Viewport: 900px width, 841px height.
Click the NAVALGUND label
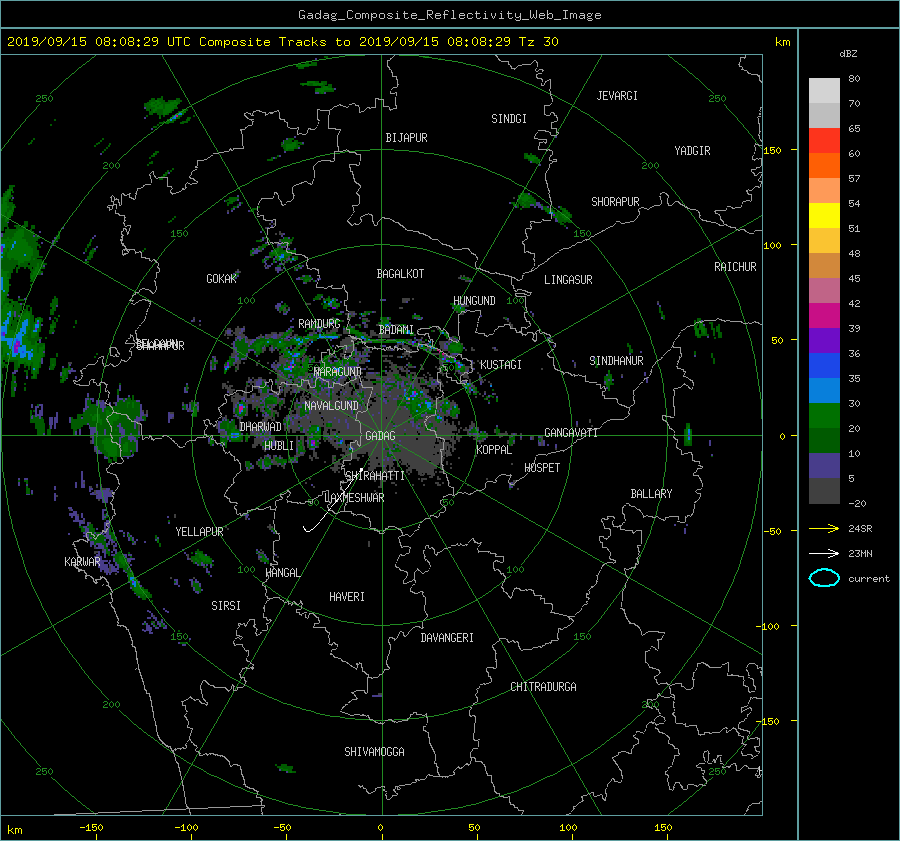coord(331,406)
